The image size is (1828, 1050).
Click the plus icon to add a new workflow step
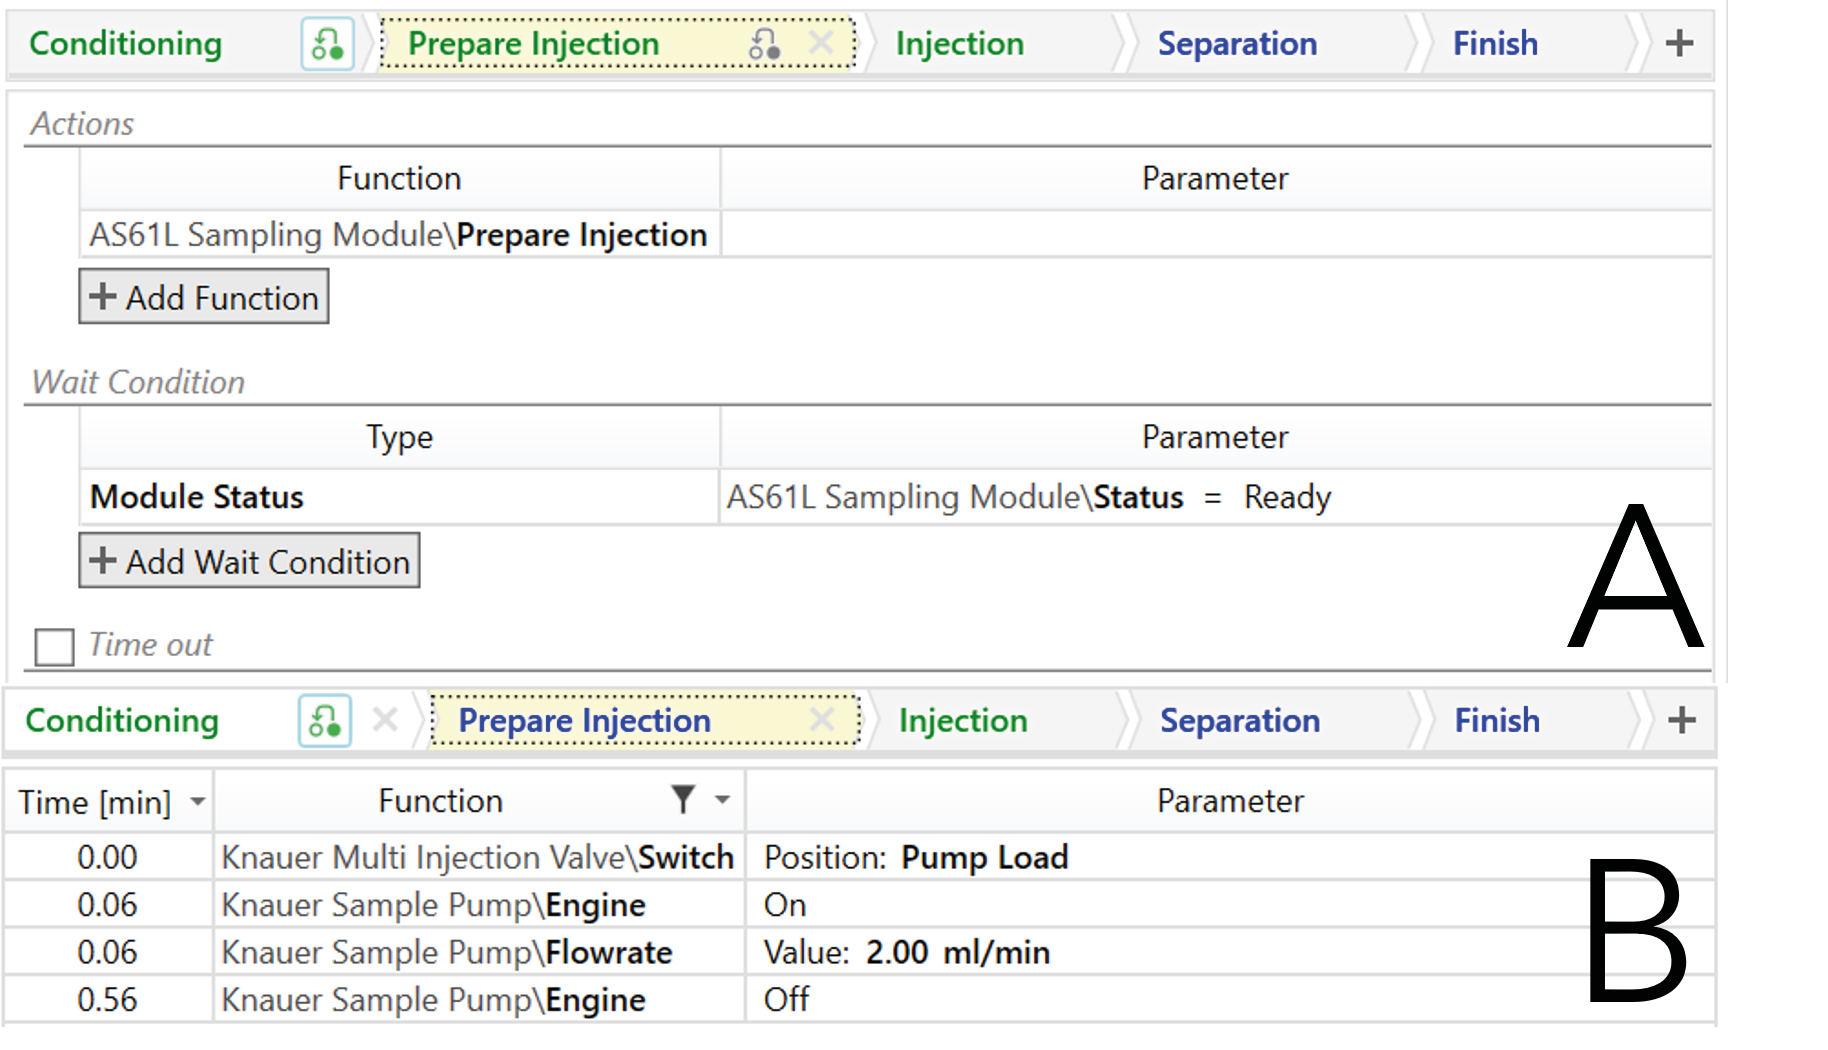(x=1679, y=43)
